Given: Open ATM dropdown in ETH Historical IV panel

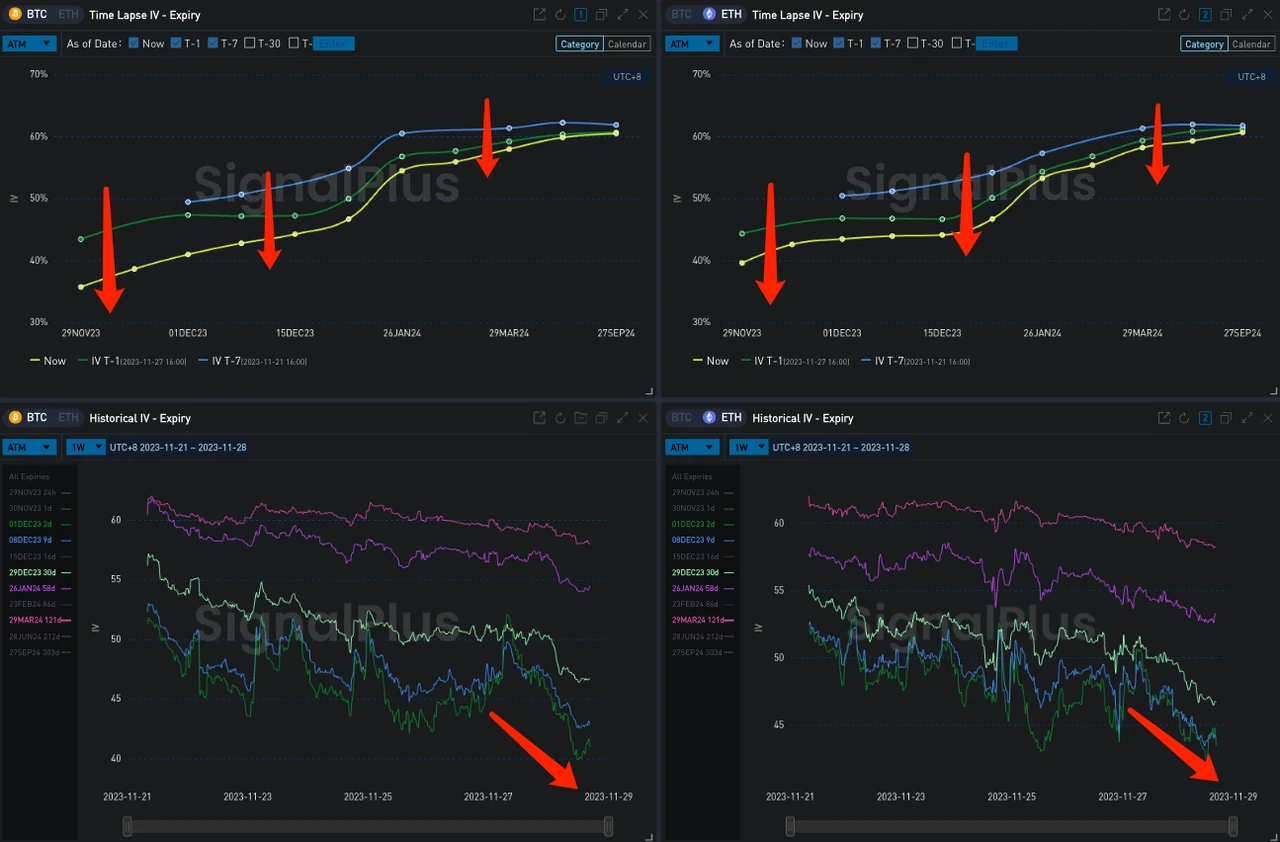Looking at the screenshot, I should click(691, 447).
